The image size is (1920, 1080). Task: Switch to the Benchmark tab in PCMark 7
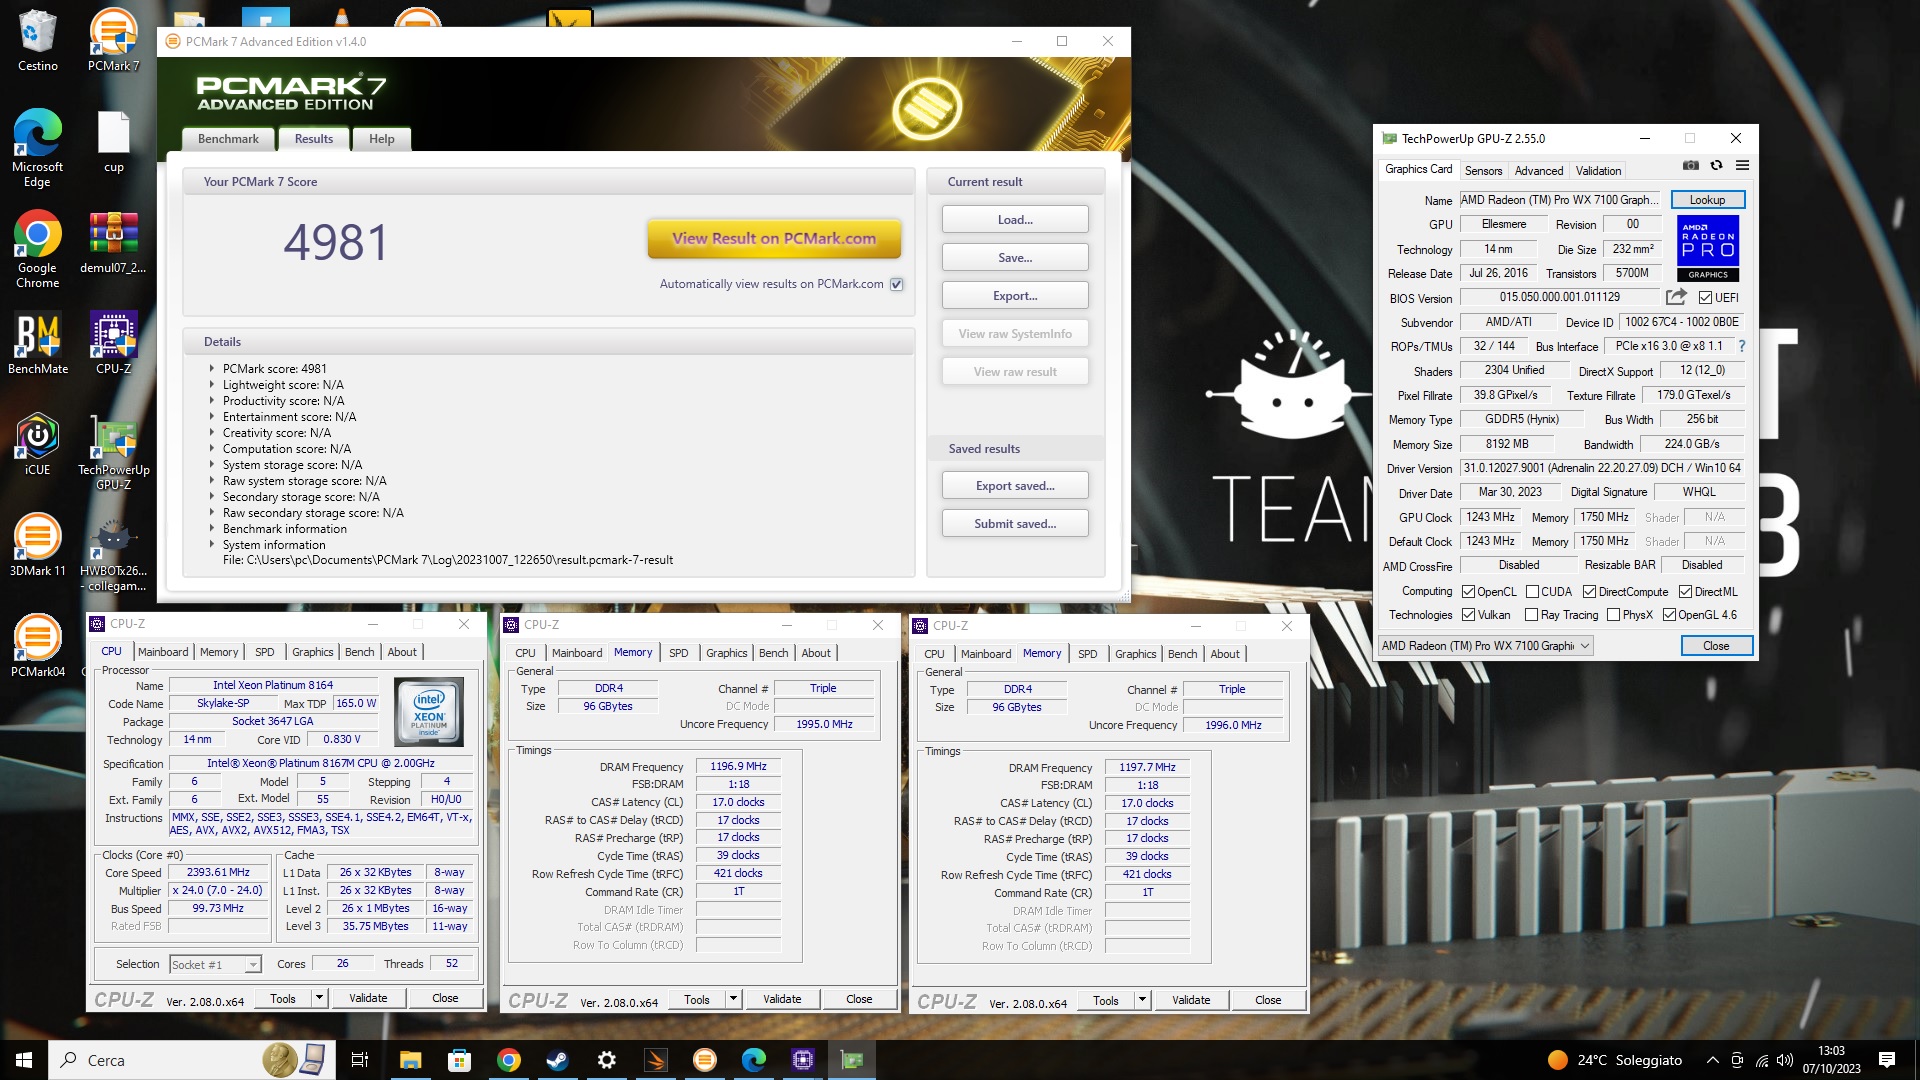pyautogui.click(x=228, y=139)
